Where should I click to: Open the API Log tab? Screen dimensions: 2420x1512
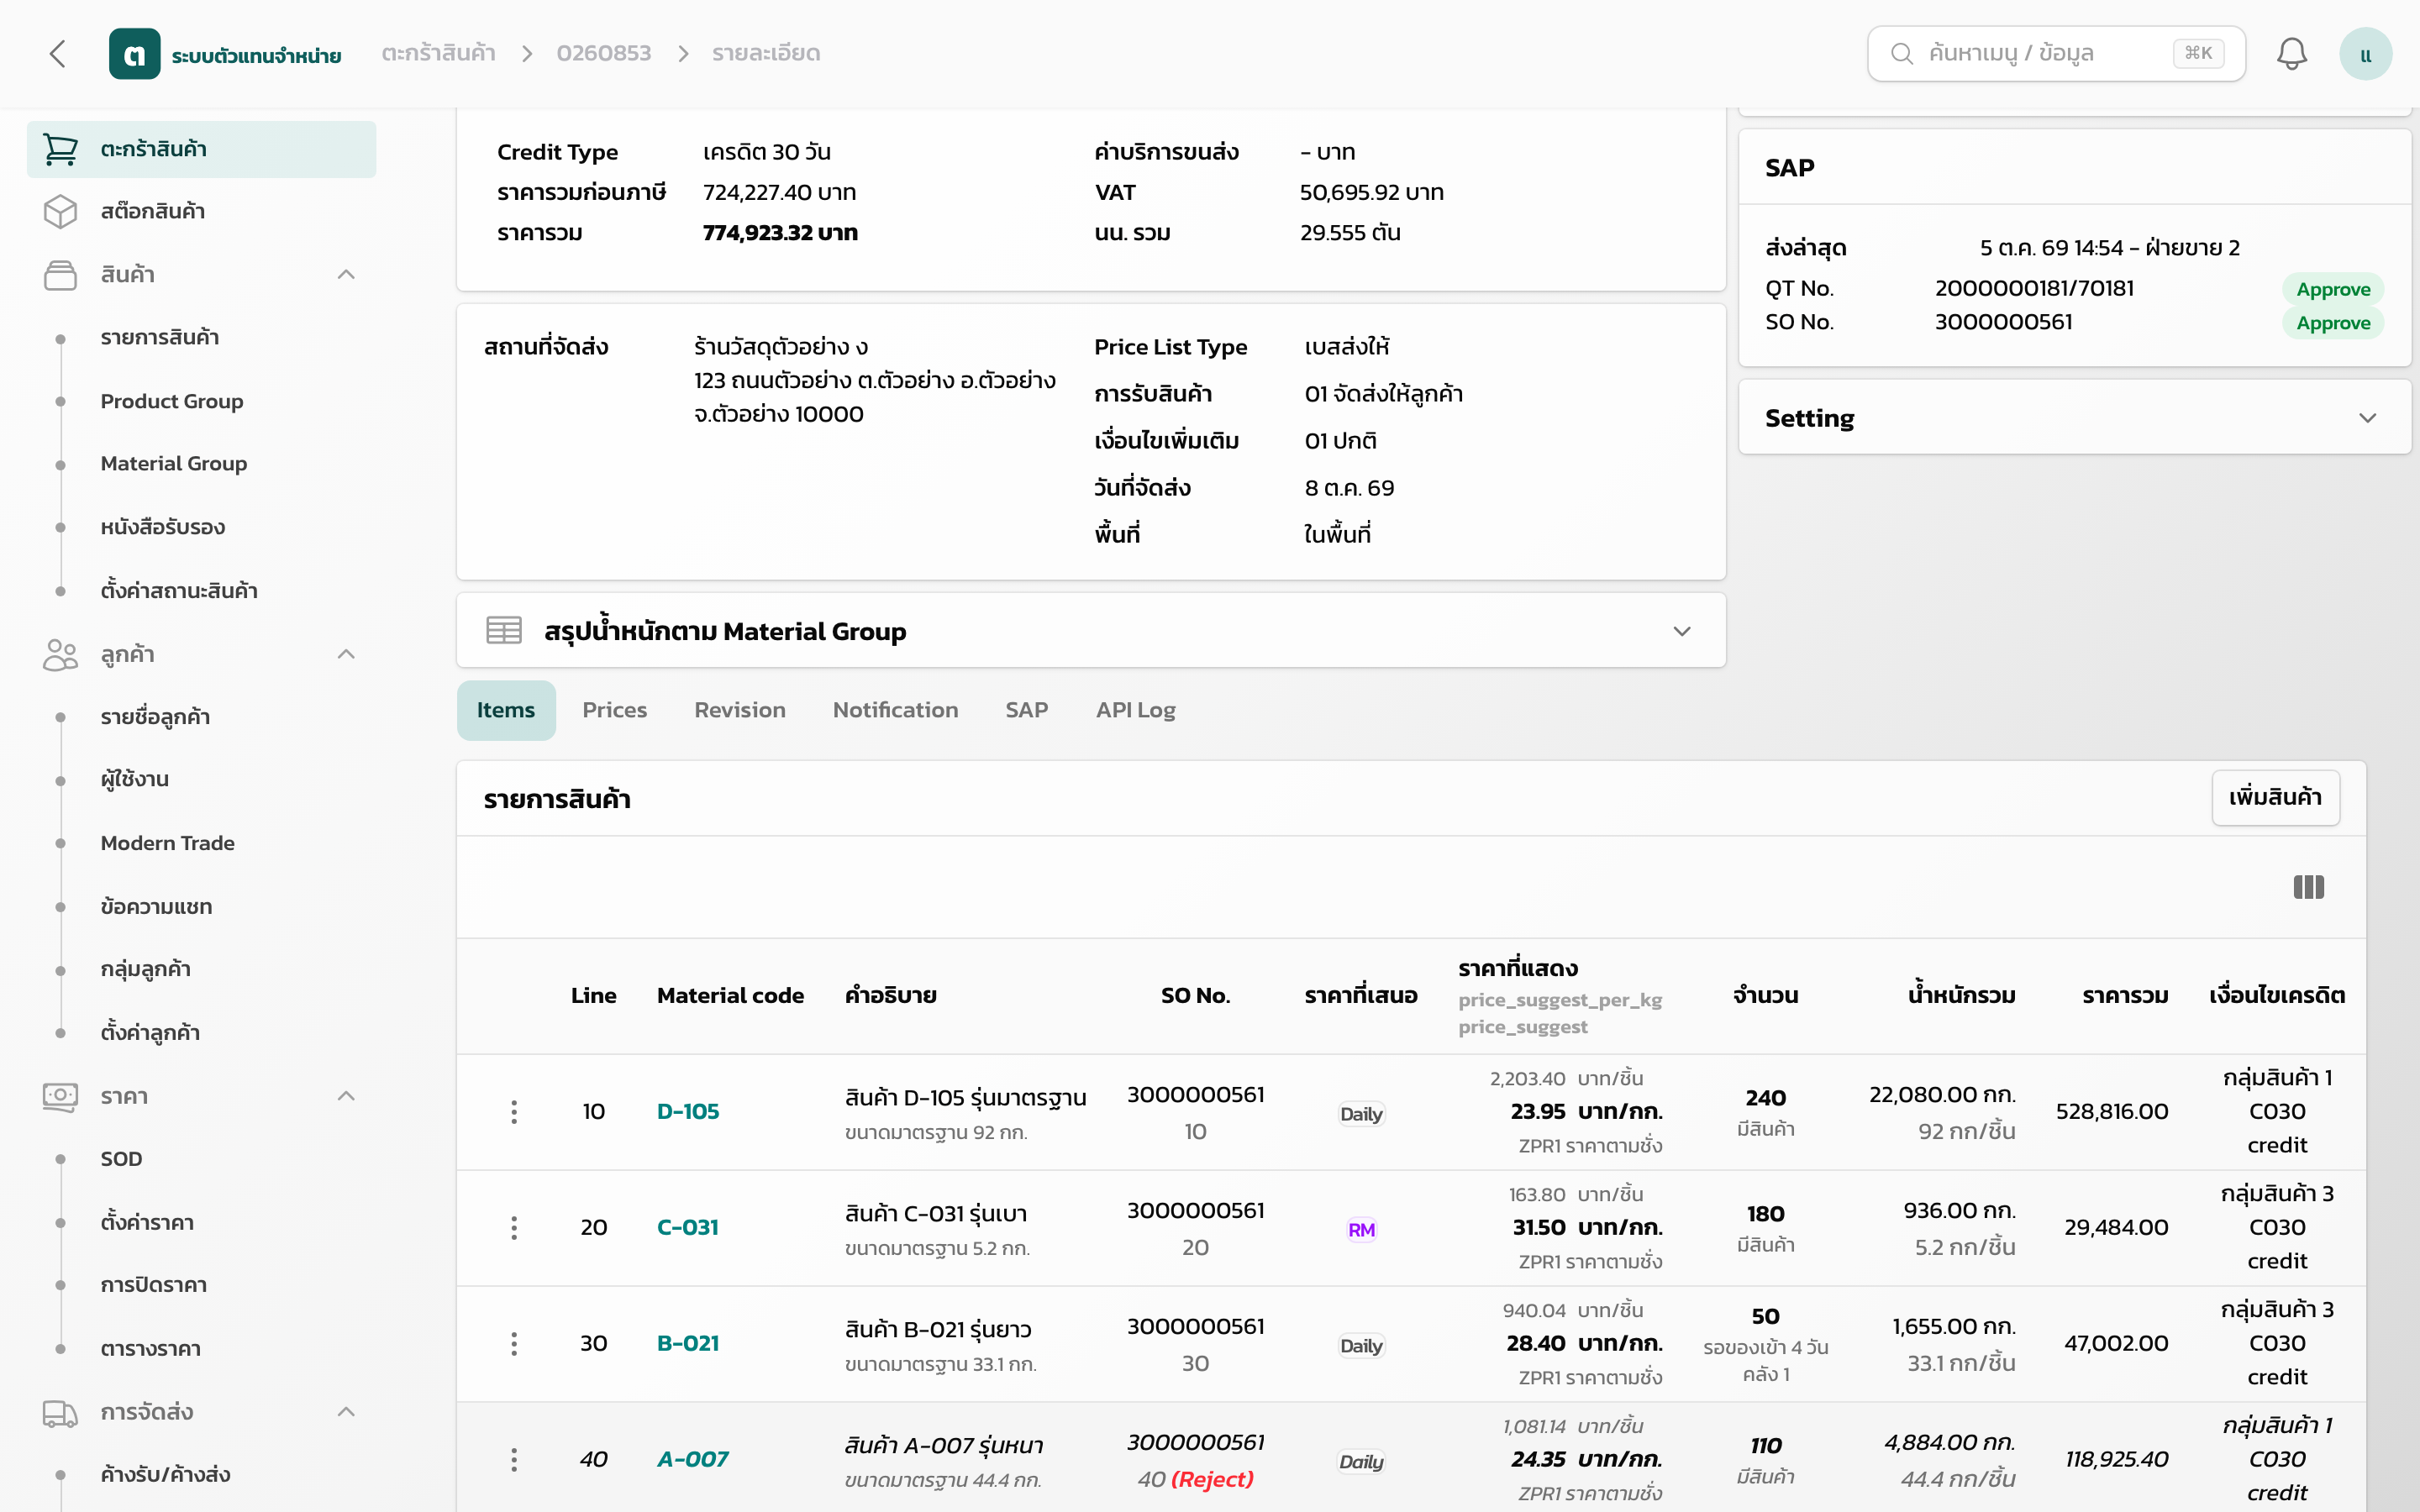click(x=1135, y=710)
